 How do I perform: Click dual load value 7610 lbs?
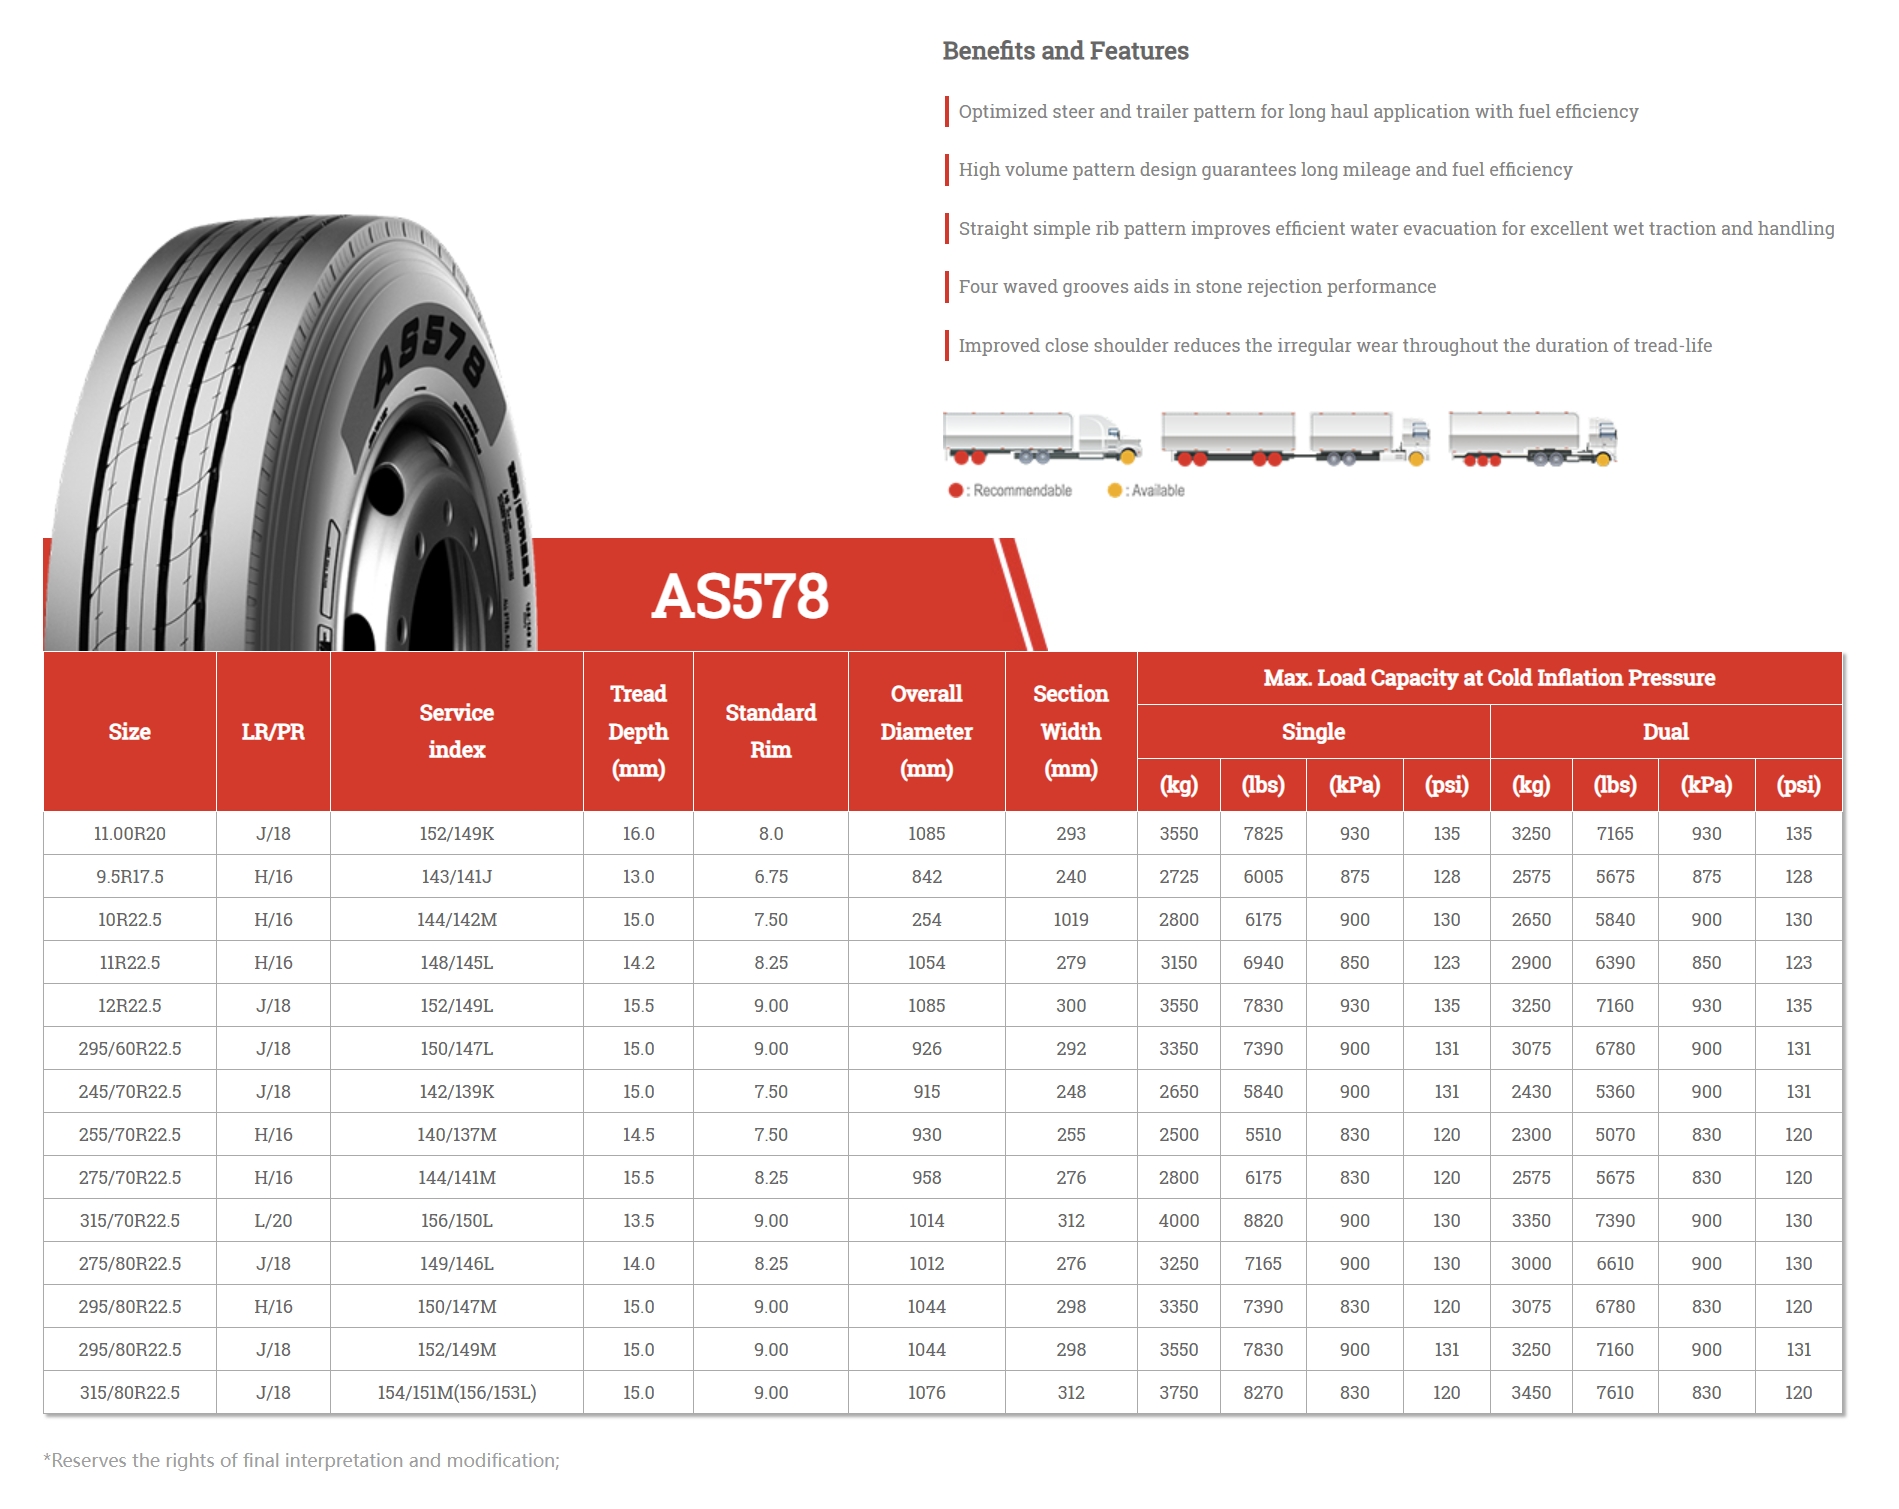(x=1615, y=1392)
